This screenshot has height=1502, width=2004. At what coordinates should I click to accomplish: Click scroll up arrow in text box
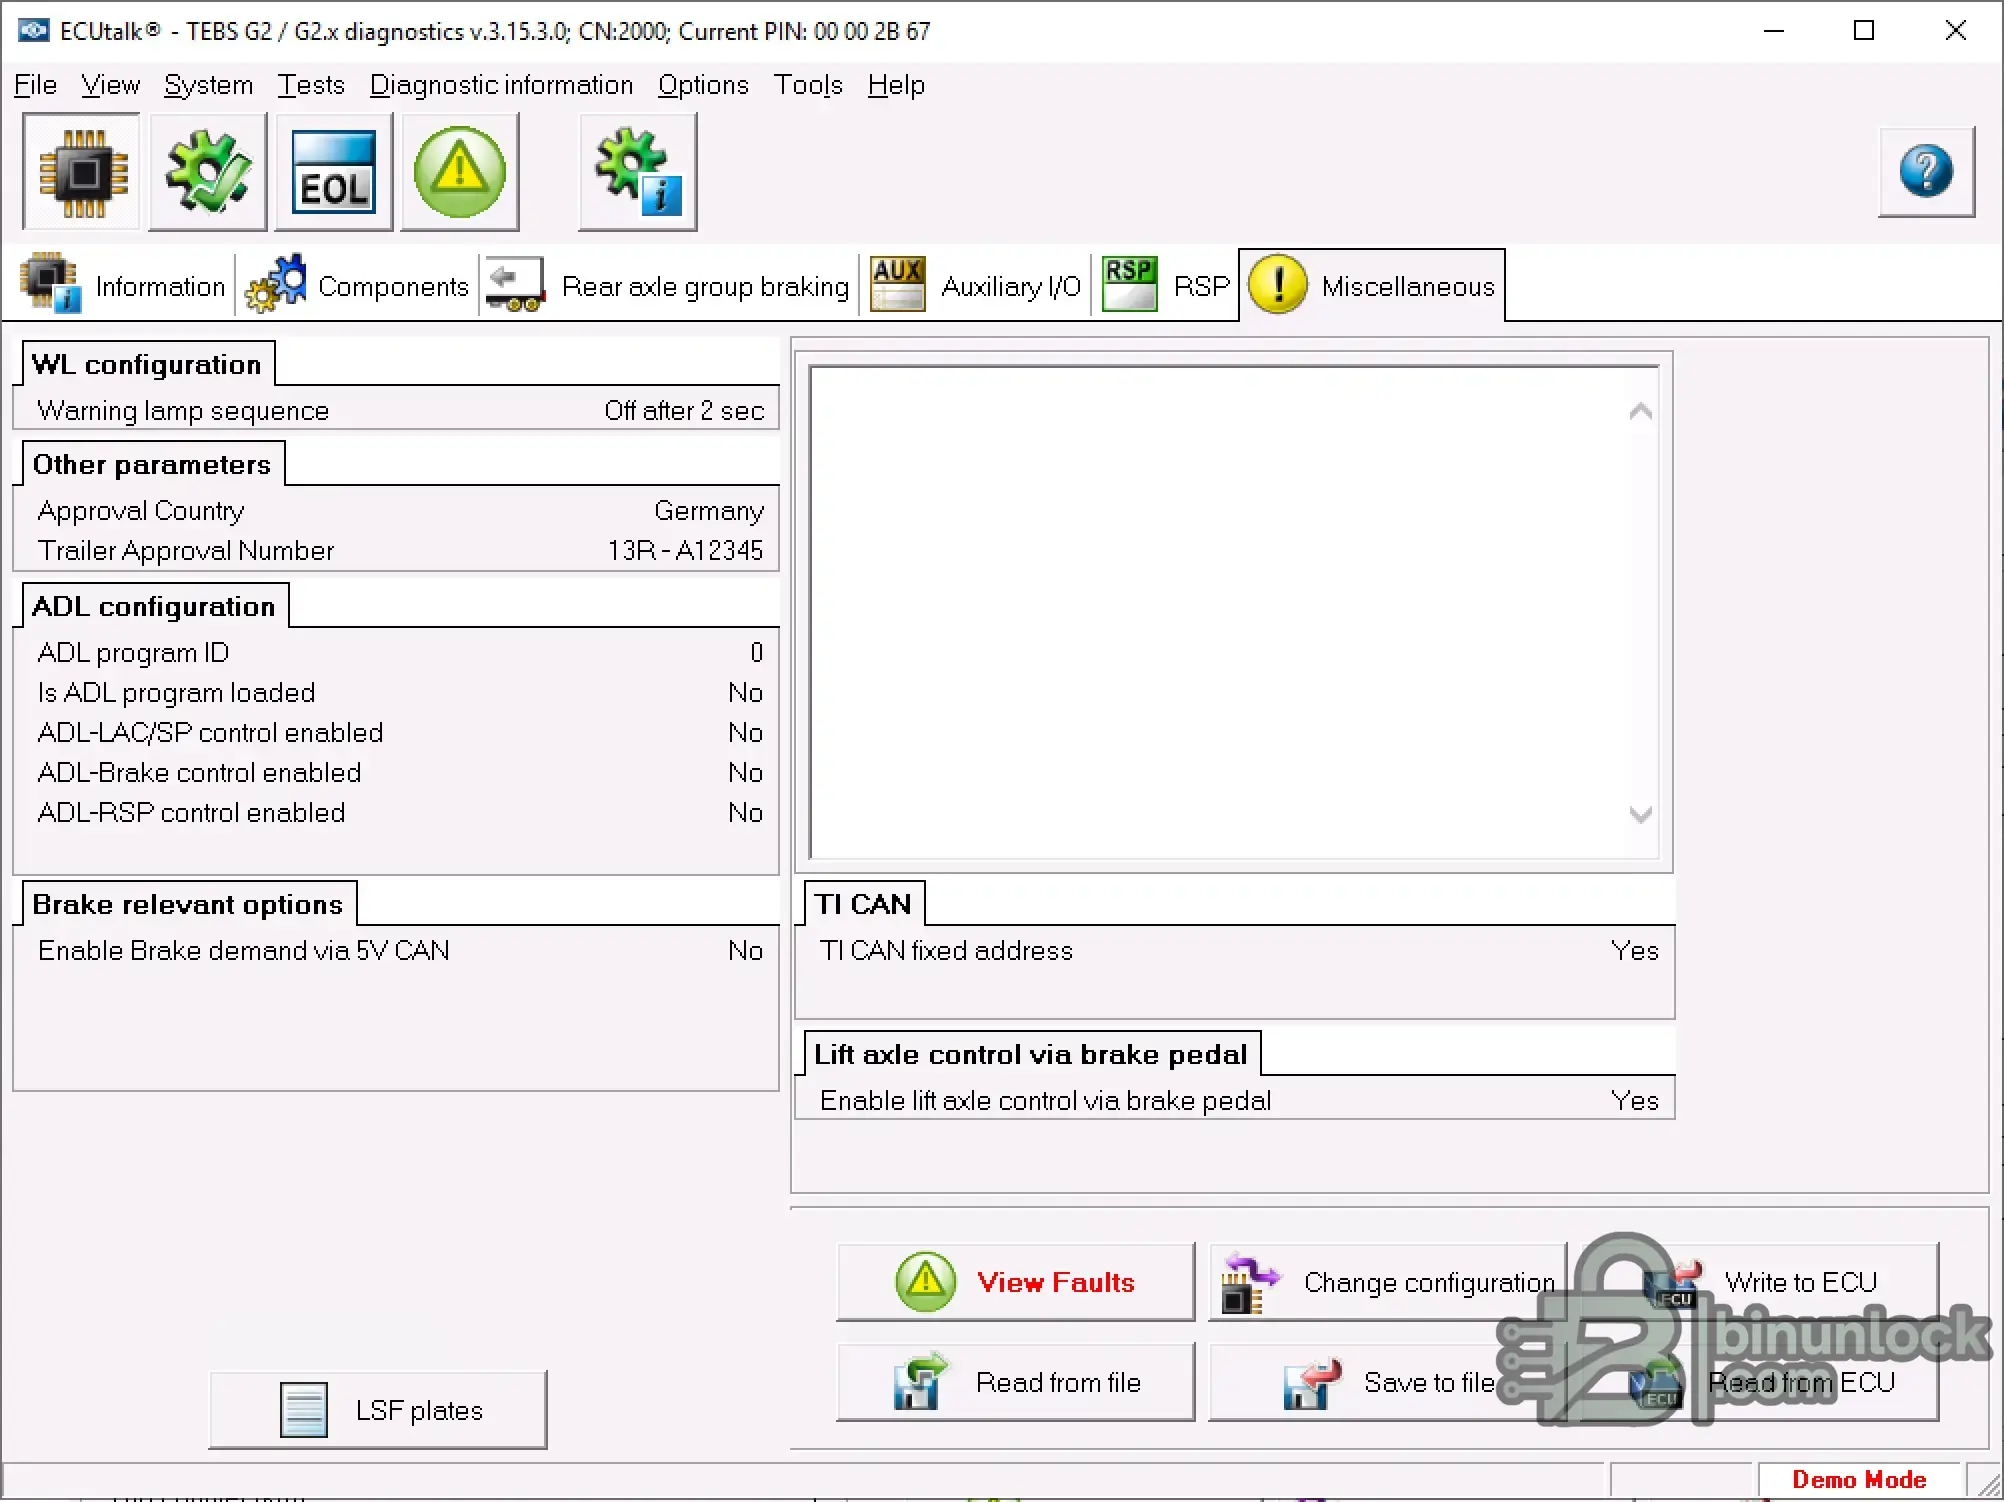click(1640, 411)
